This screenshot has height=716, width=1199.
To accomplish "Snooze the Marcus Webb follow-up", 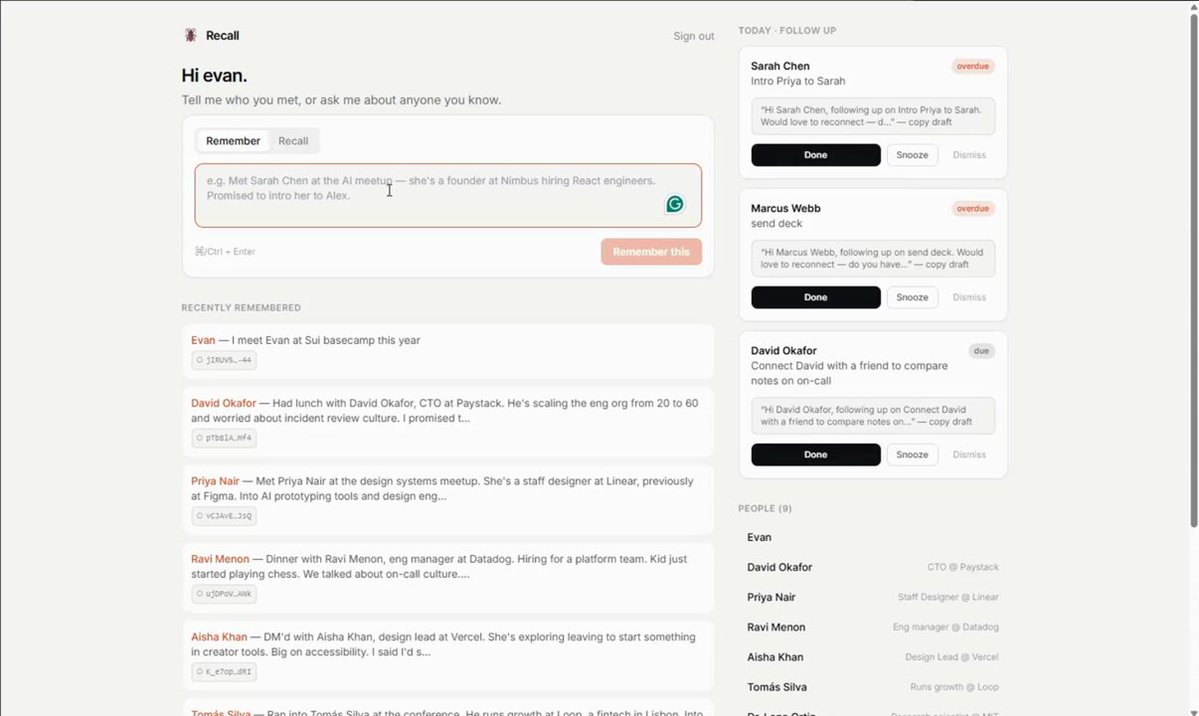I will [911, 297].
